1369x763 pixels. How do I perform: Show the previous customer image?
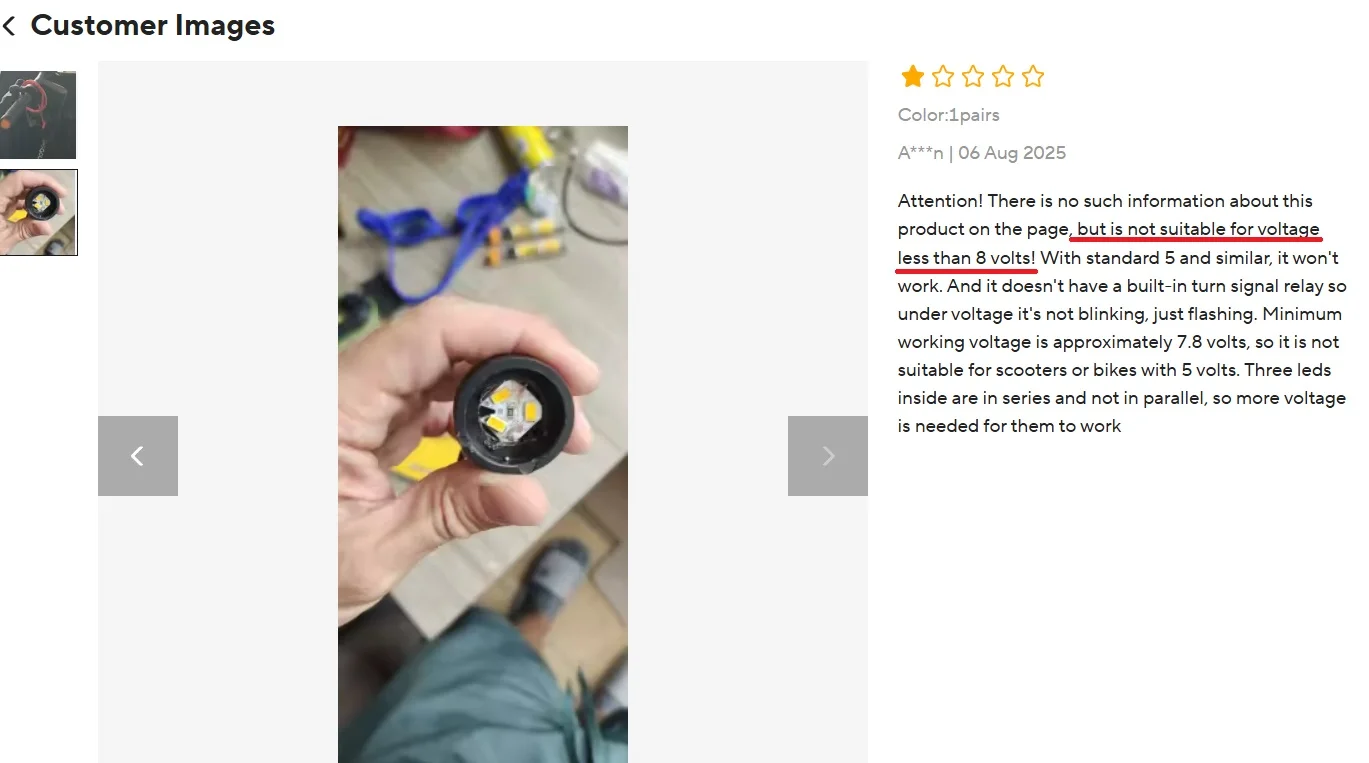(x=138, y=456)
